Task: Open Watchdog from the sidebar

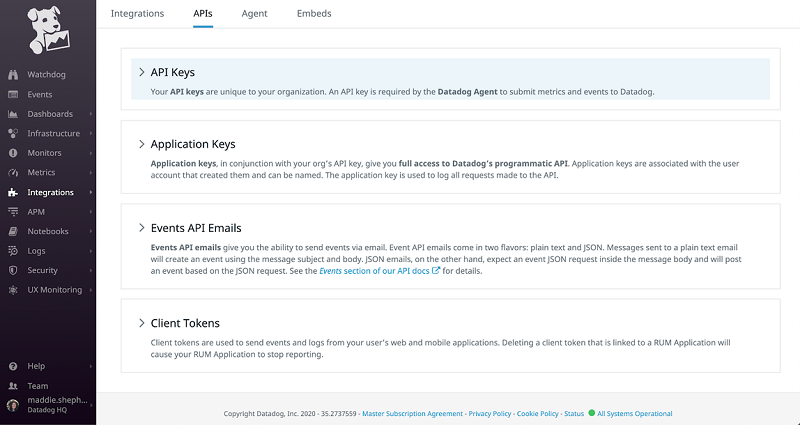Action: [x=46, y=74]
